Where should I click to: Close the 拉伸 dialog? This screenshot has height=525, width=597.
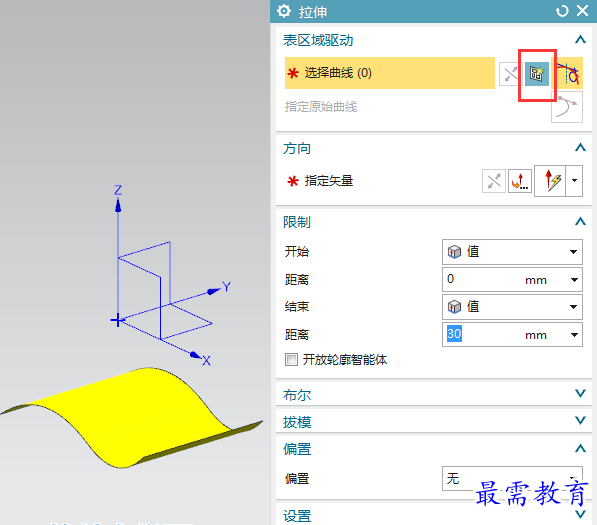583,11
